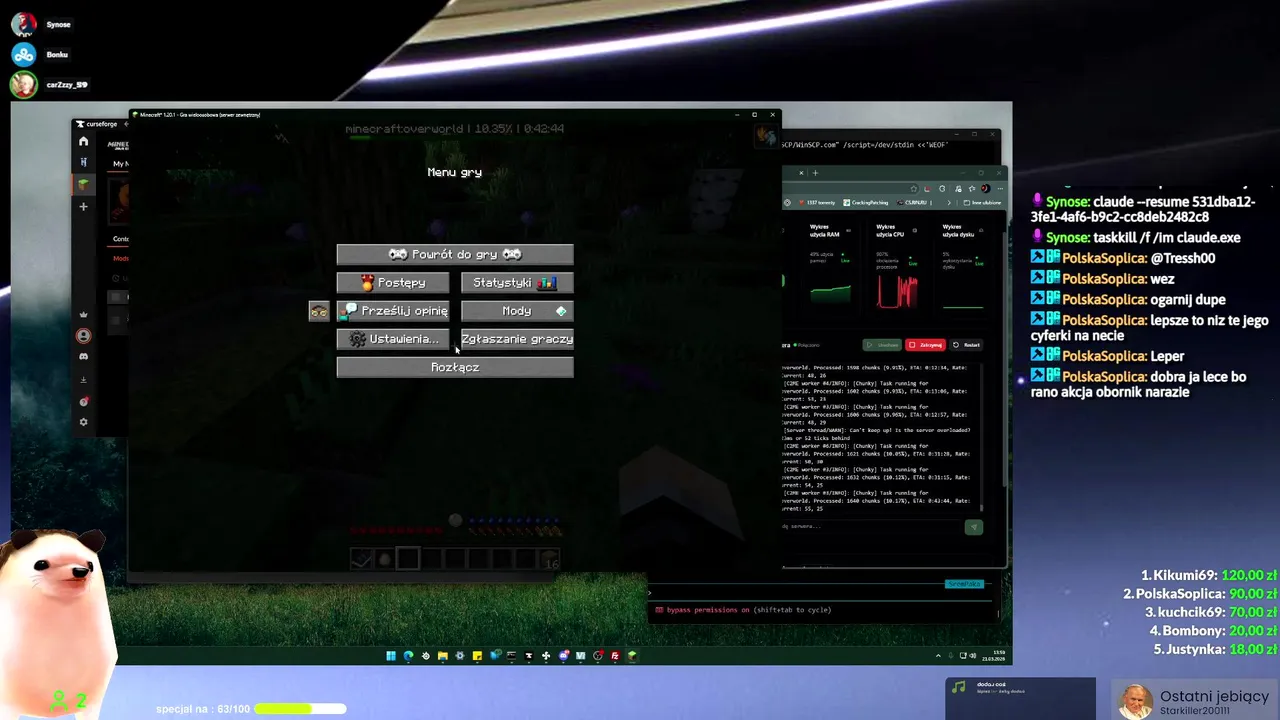
Task: Open the terminal icon on the taskbar
Action: pyautogui.click(x=511, y=656)
